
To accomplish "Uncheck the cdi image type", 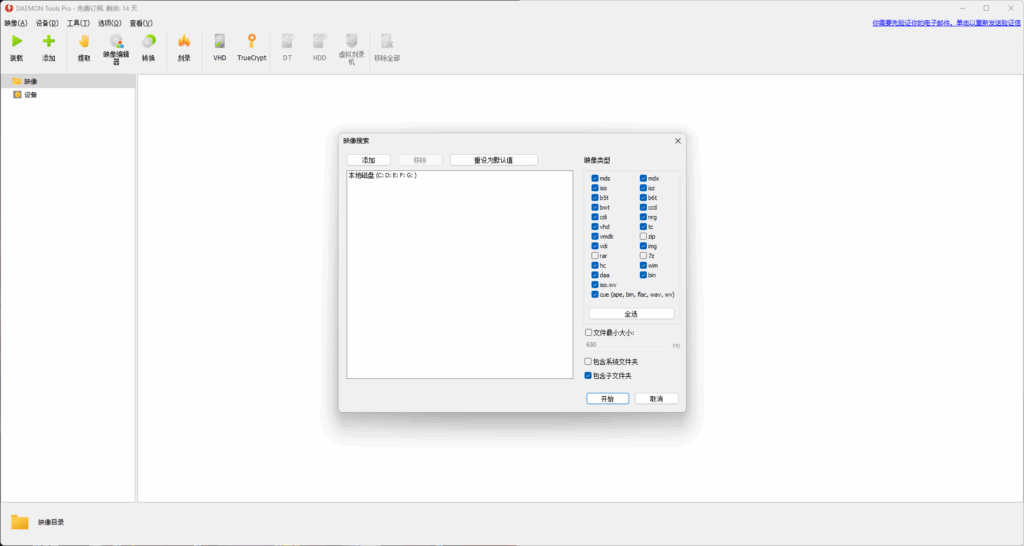I will [x=595, y=217].
